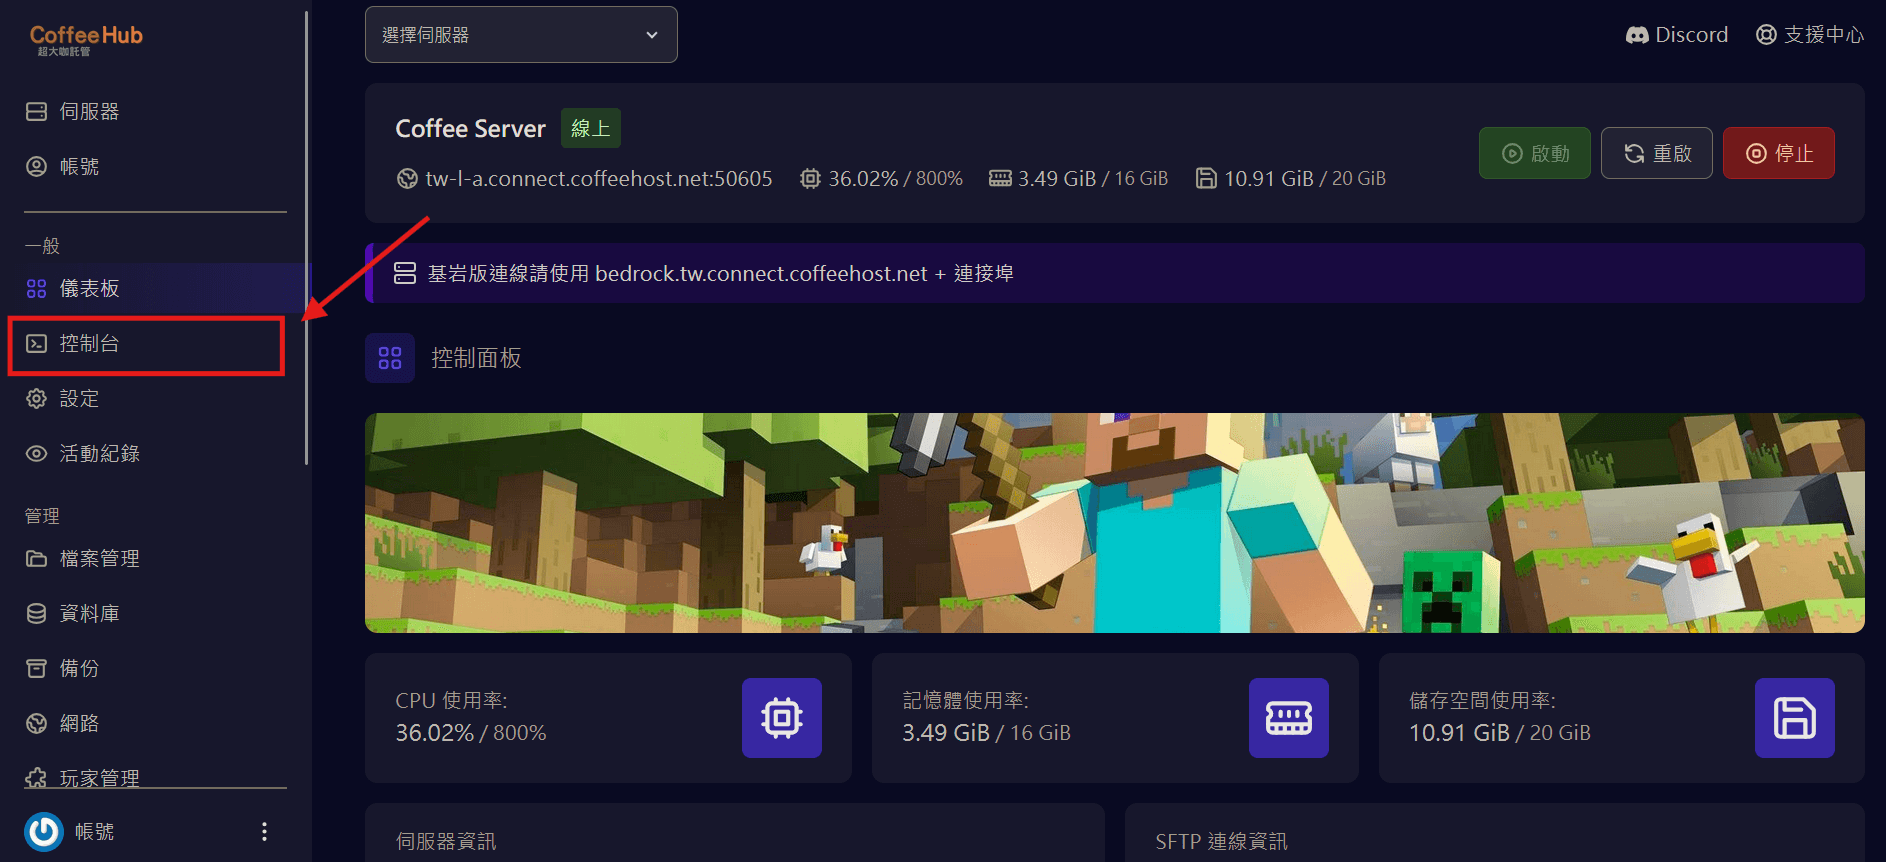This screenshot has width=1886, height=862.
Task: Click the 10.91 GiB / 20 GiB card value
Action: click(x=1500, y=733)
